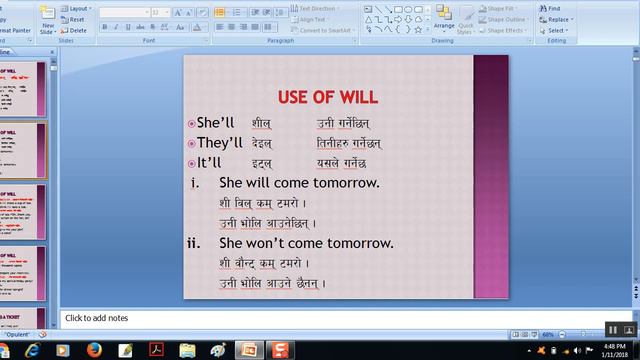This screenshot has width=640, height=360.
Task: Justify the text
Action: point(256,27)
